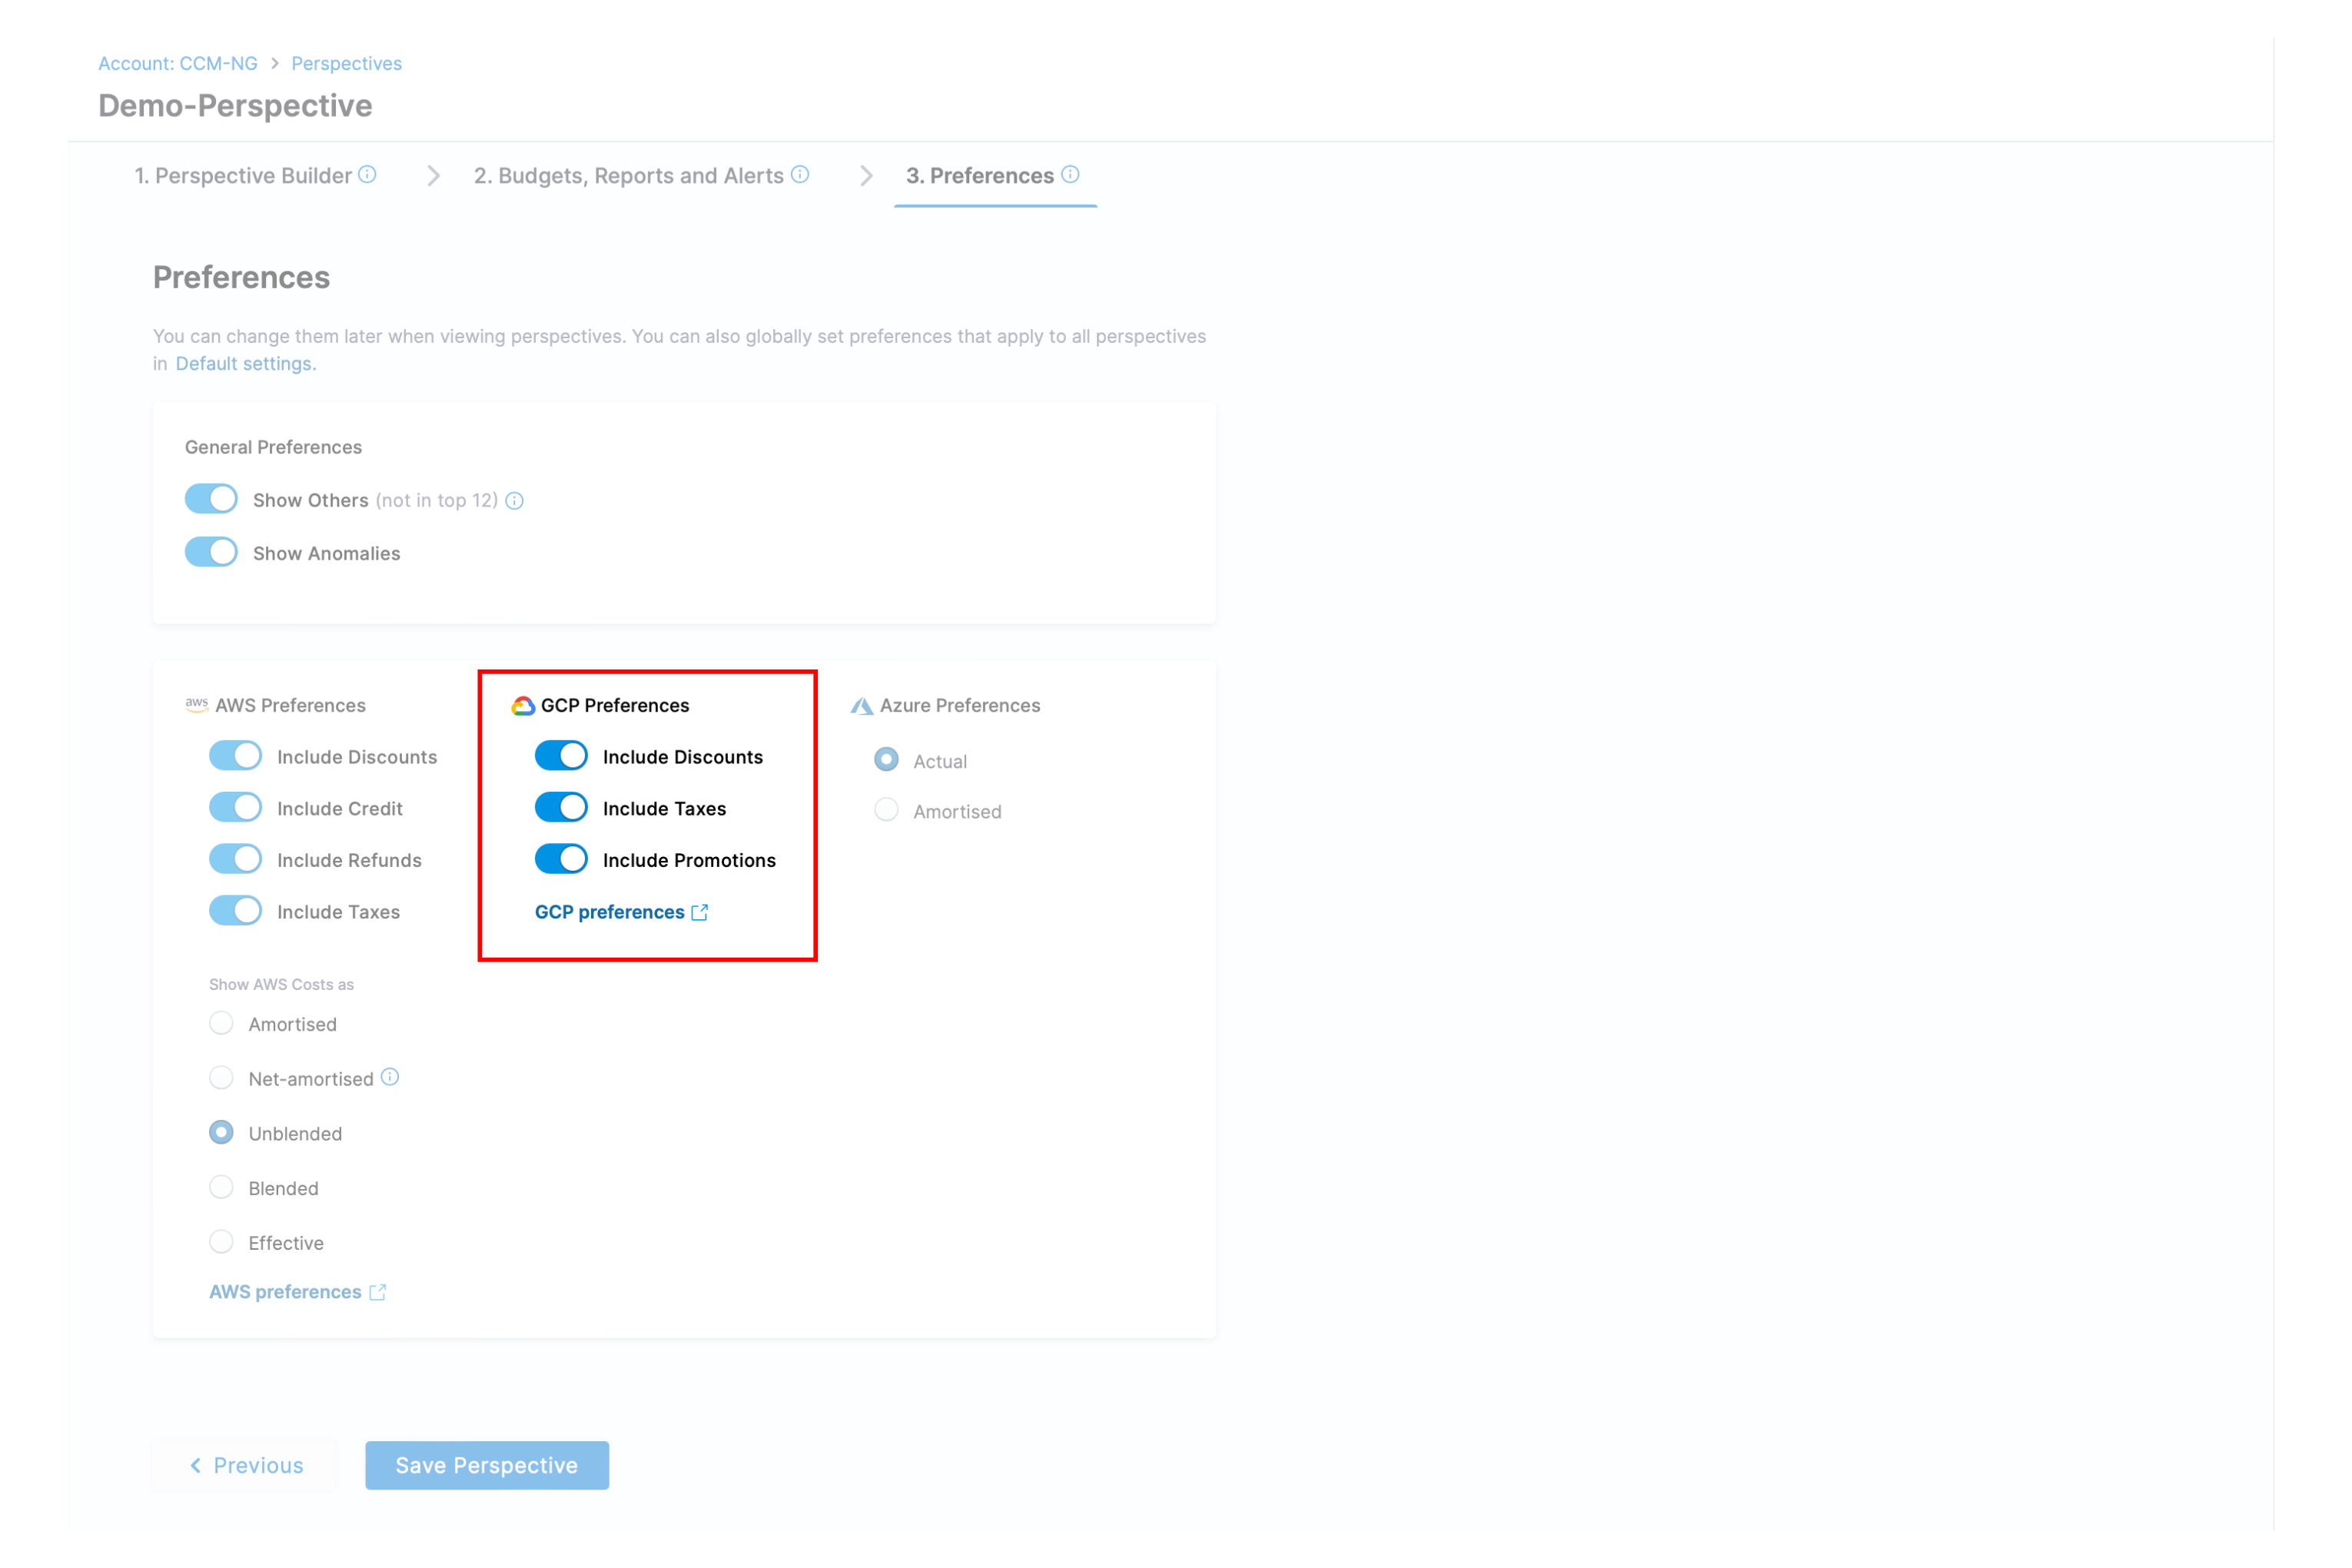2352x1568 pixels.
Task: Choose Blended AWS cost option
Action: tap(221, 1188)
